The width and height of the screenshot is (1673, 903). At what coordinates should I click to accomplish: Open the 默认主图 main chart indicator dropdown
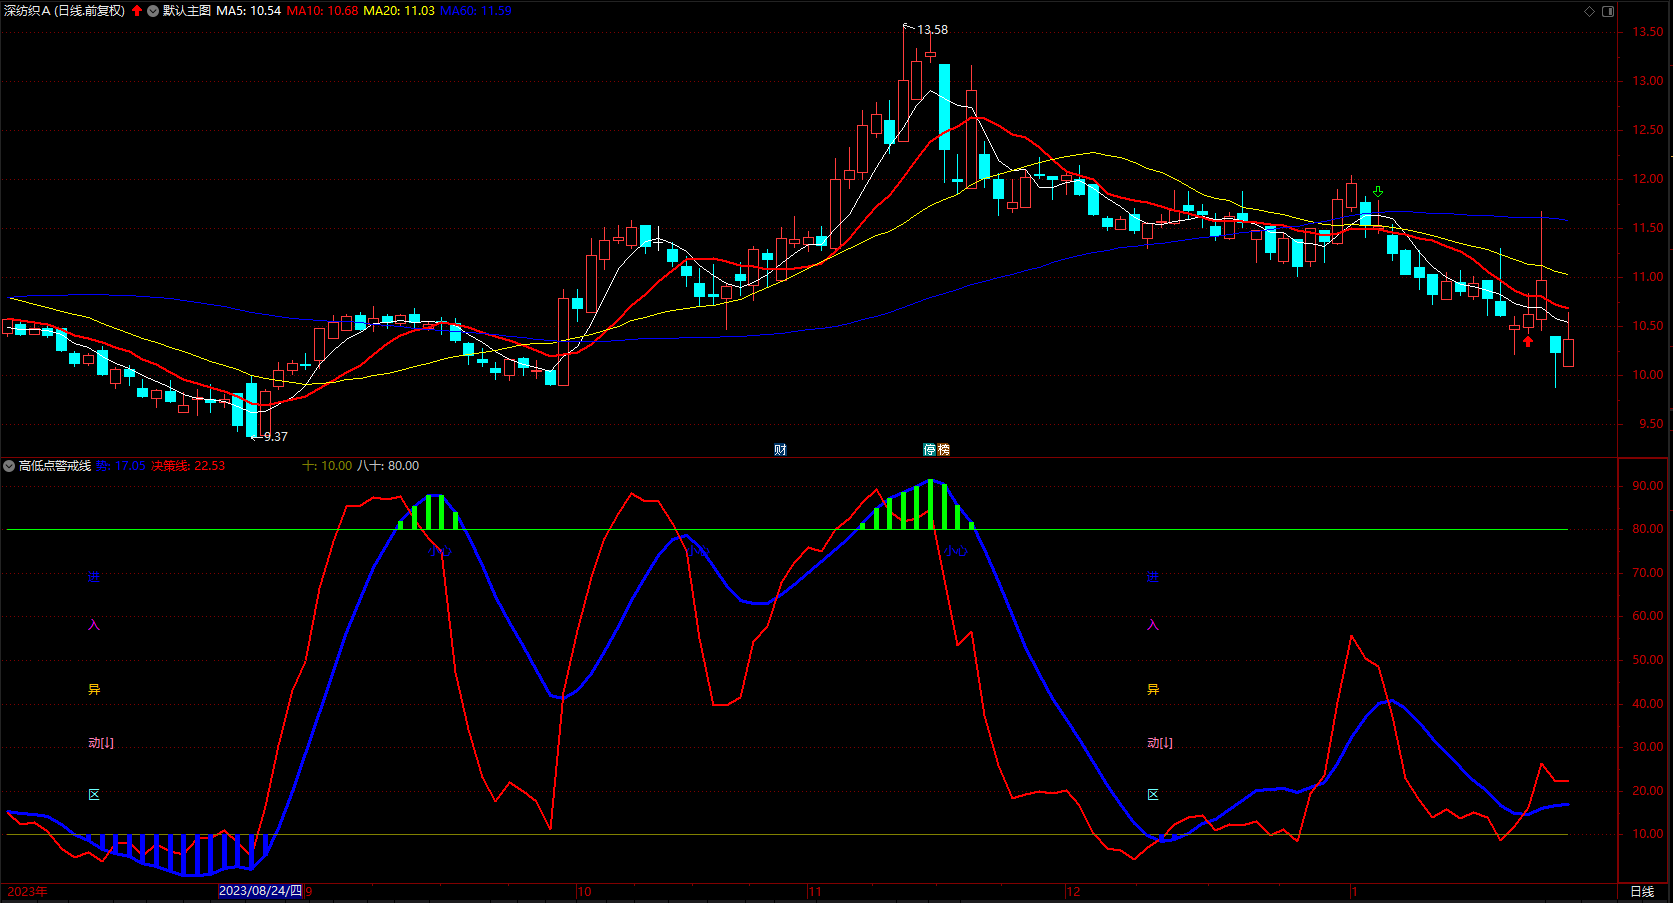153,11
